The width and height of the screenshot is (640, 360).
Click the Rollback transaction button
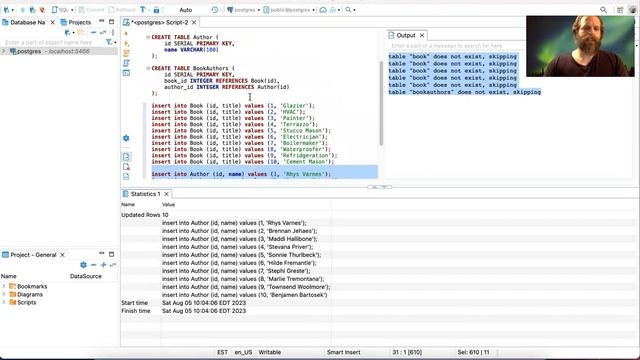coord(122,9)
